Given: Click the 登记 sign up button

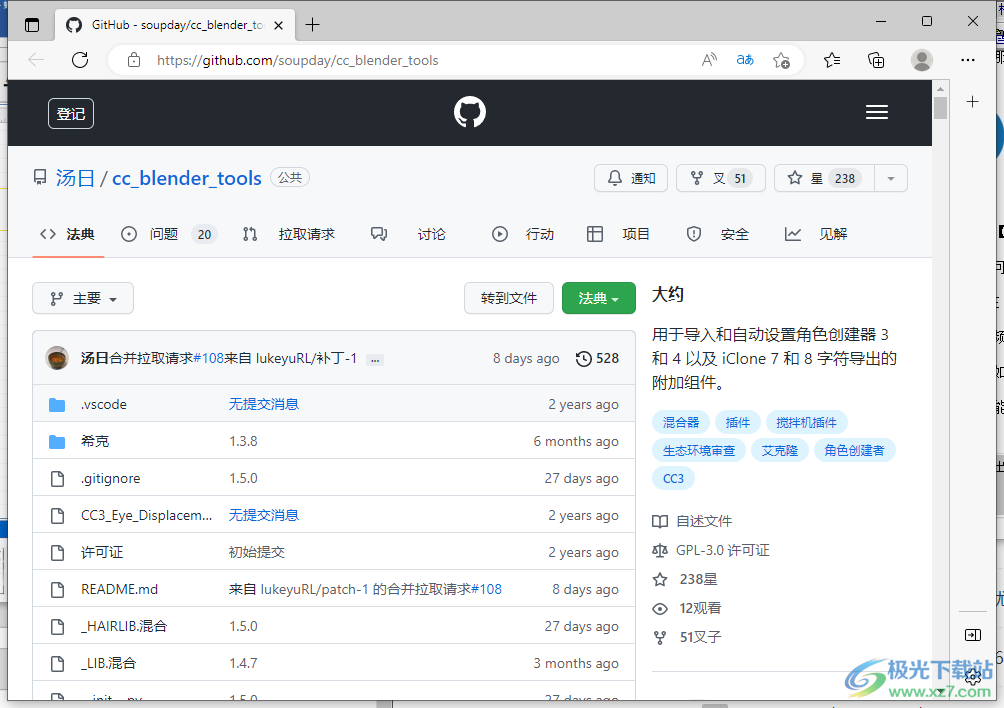Looking at the screenshot, I should pos(71,114).
